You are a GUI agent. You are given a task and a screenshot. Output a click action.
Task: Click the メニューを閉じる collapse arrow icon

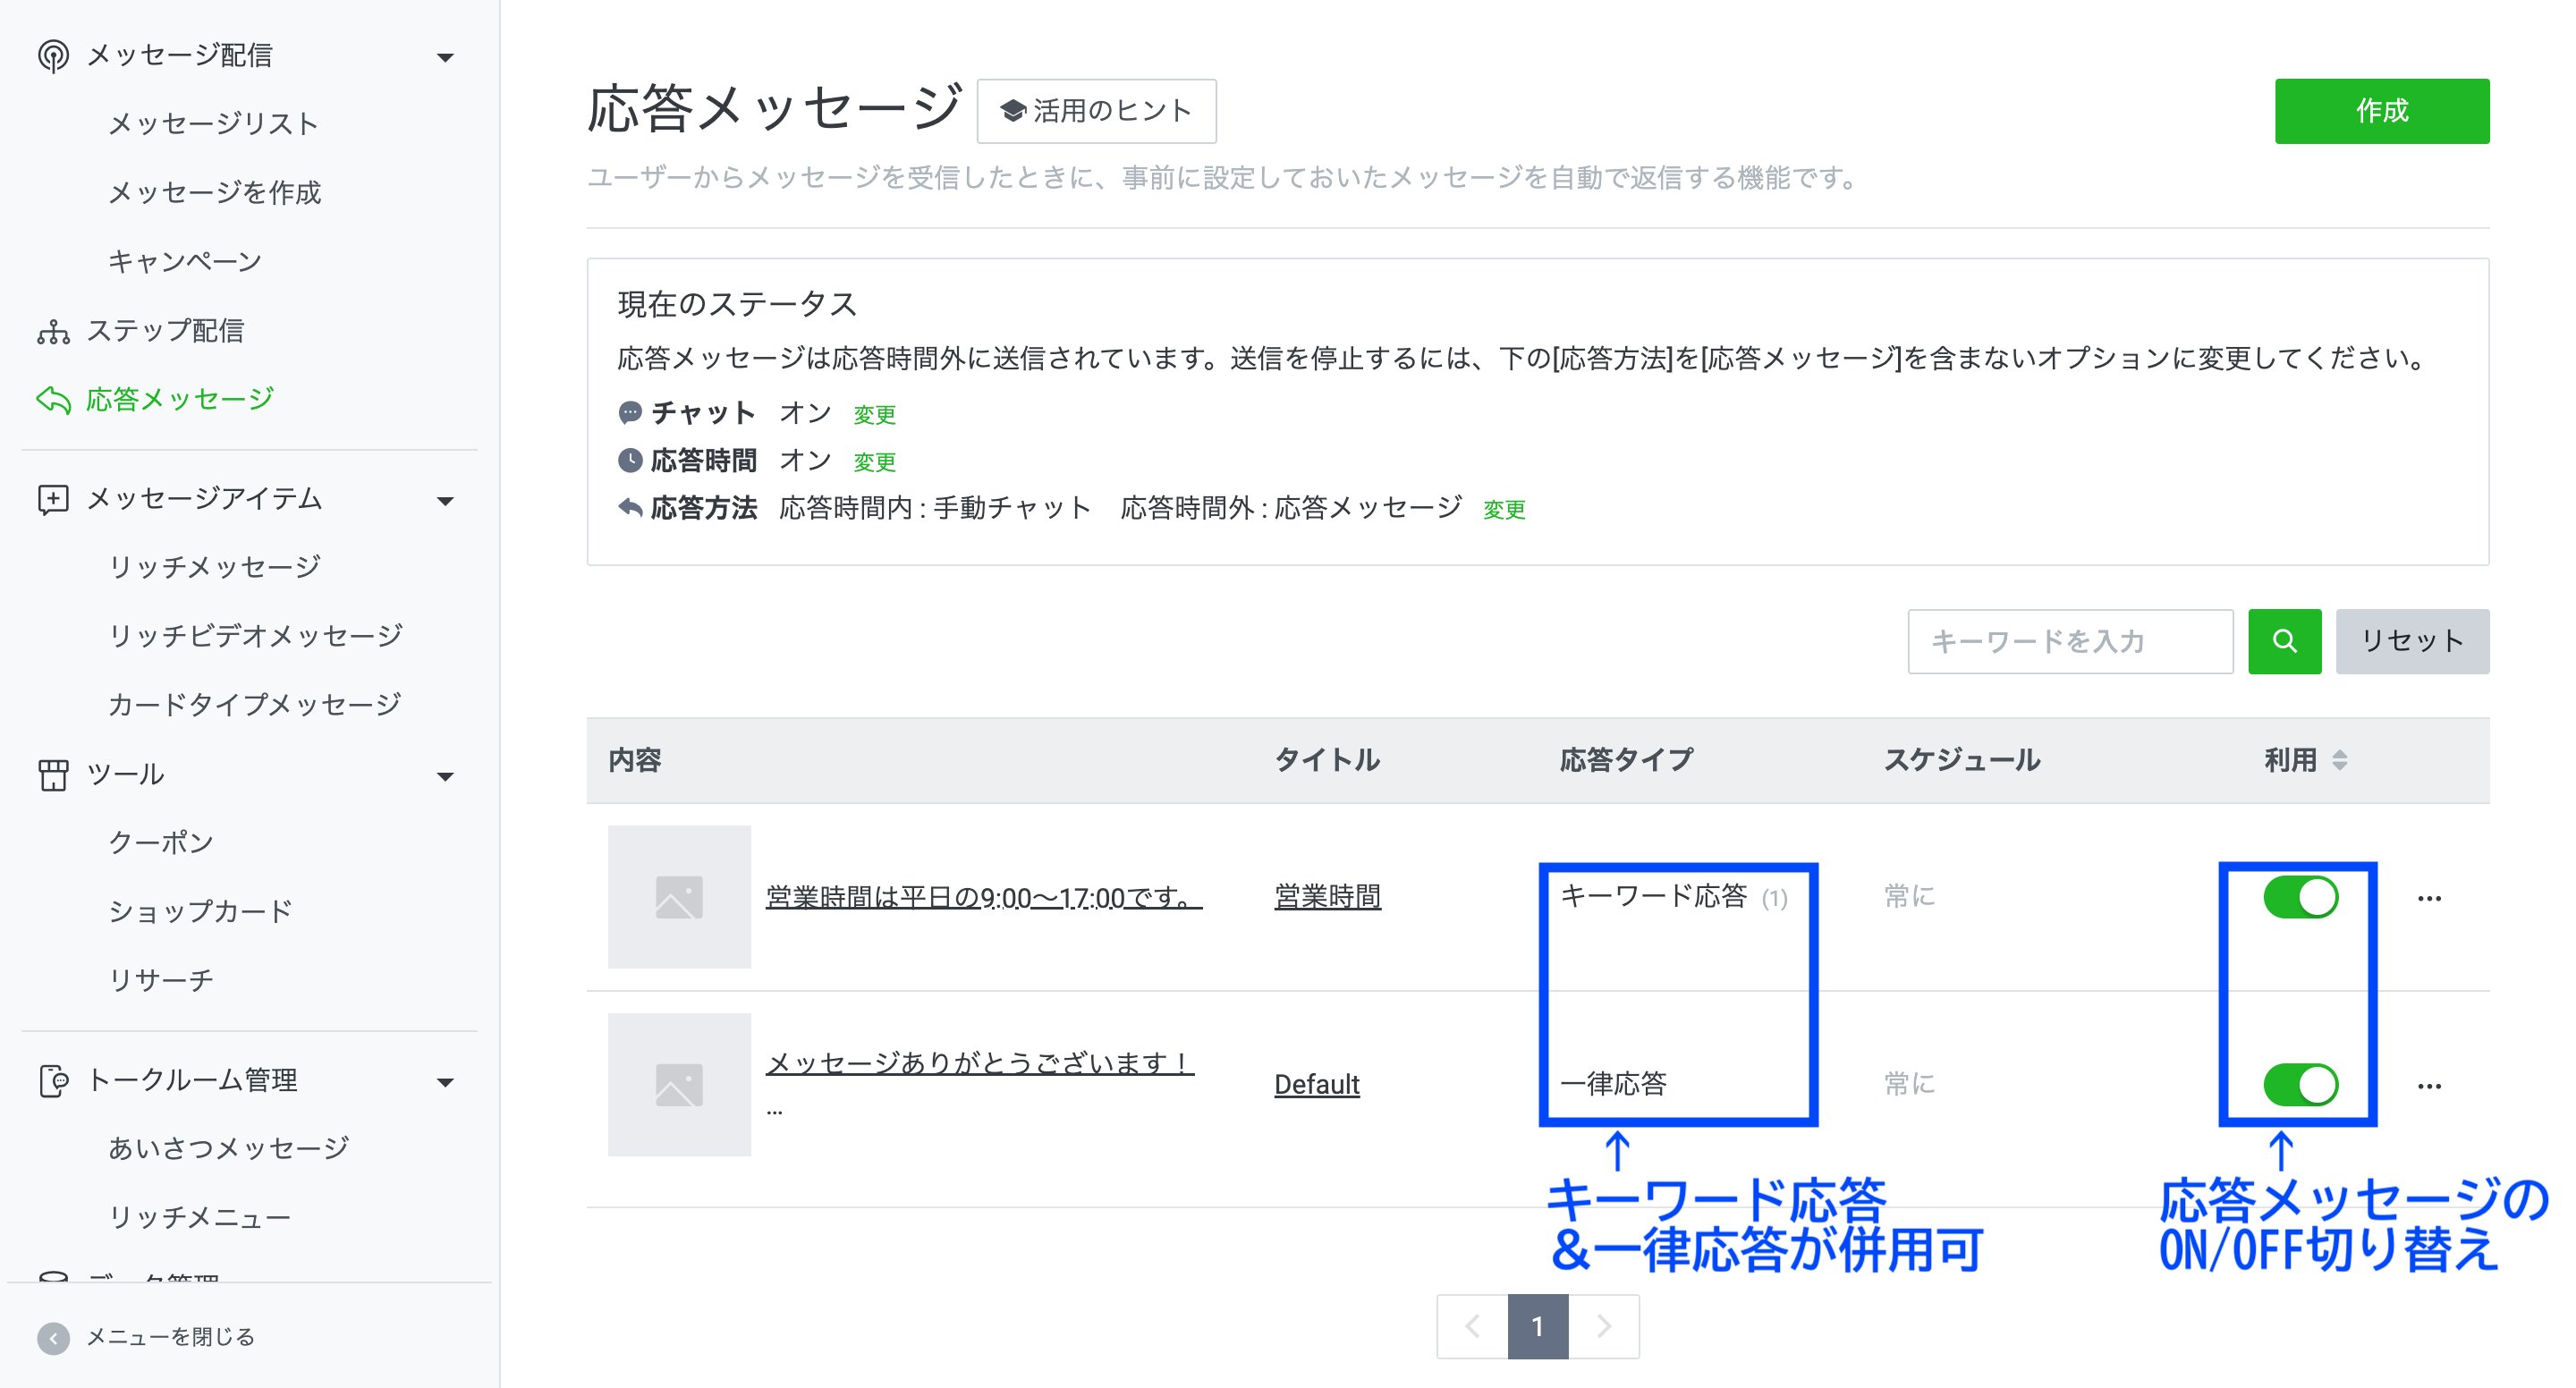click(x=53, y=1338)
